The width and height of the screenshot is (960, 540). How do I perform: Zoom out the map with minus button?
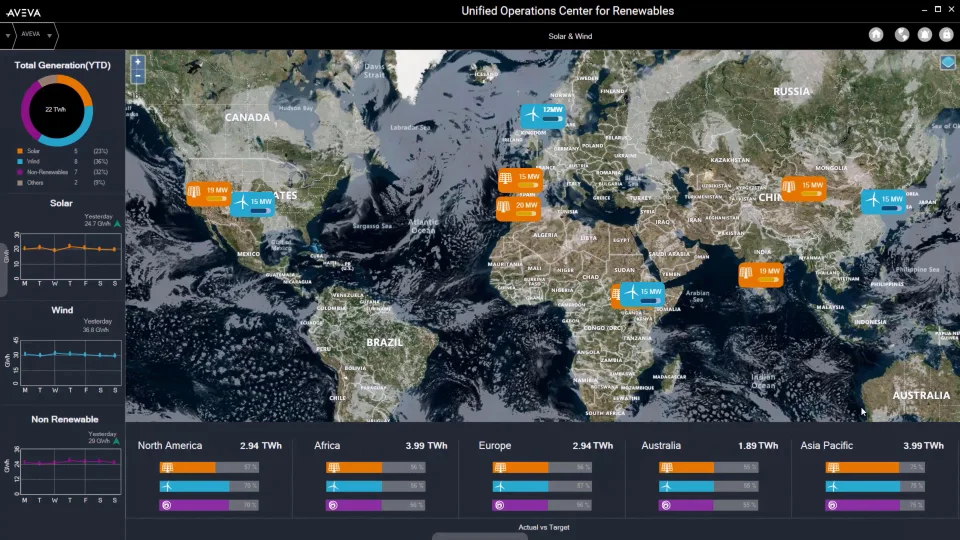[x=138, y=76]
